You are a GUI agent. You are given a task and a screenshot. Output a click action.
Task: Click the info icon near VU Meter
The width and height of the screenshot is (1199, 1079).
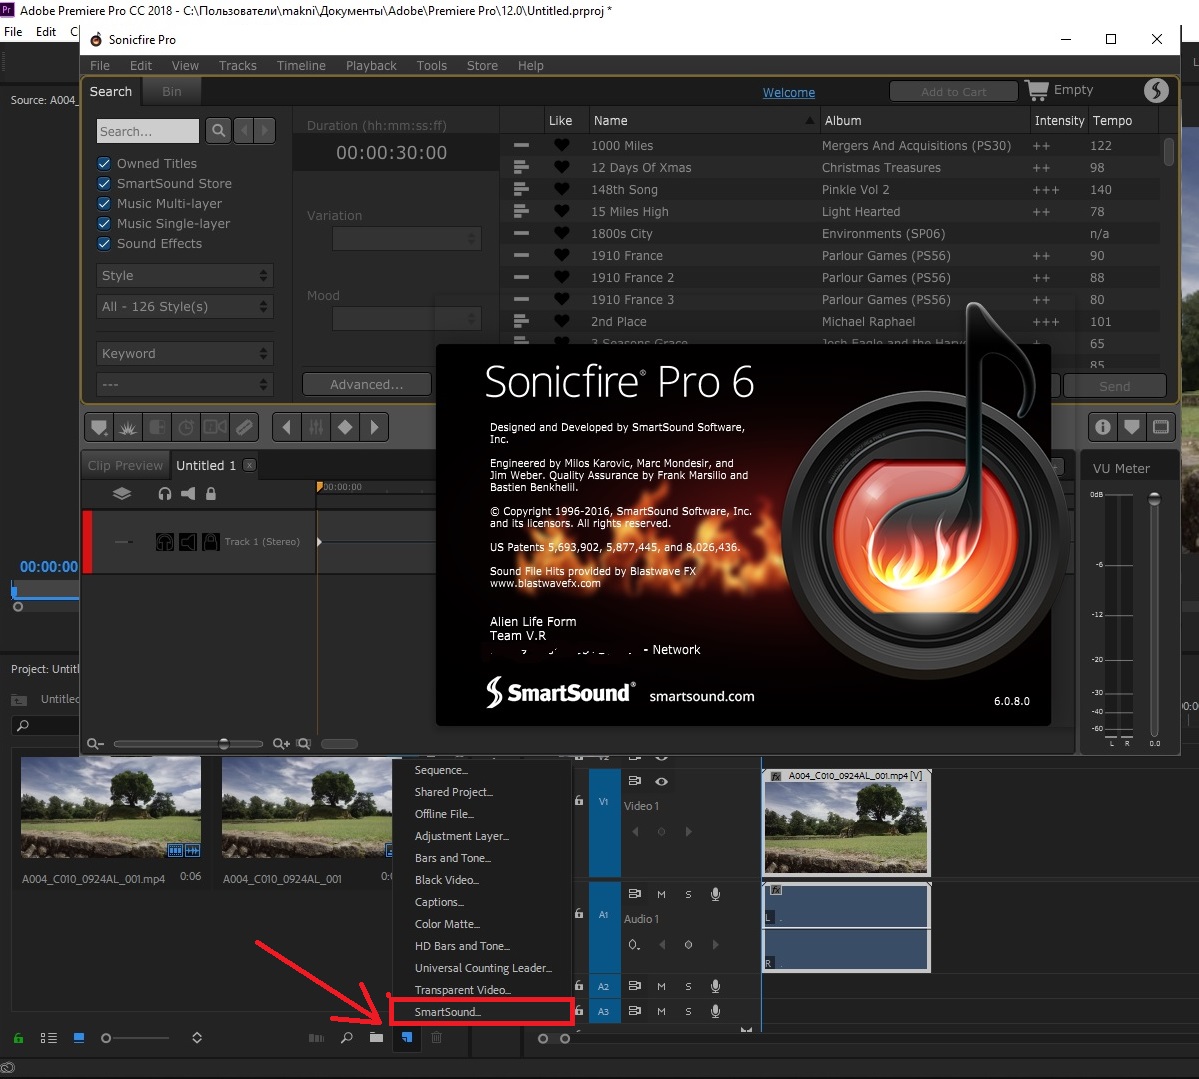[x=1103, y=427]
